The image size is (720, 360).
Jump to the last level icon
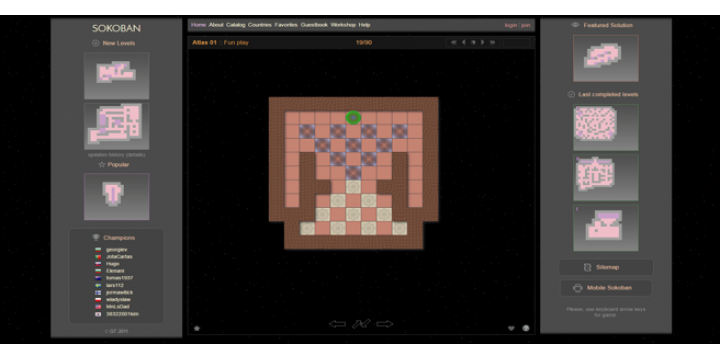(x=492, y=42)
